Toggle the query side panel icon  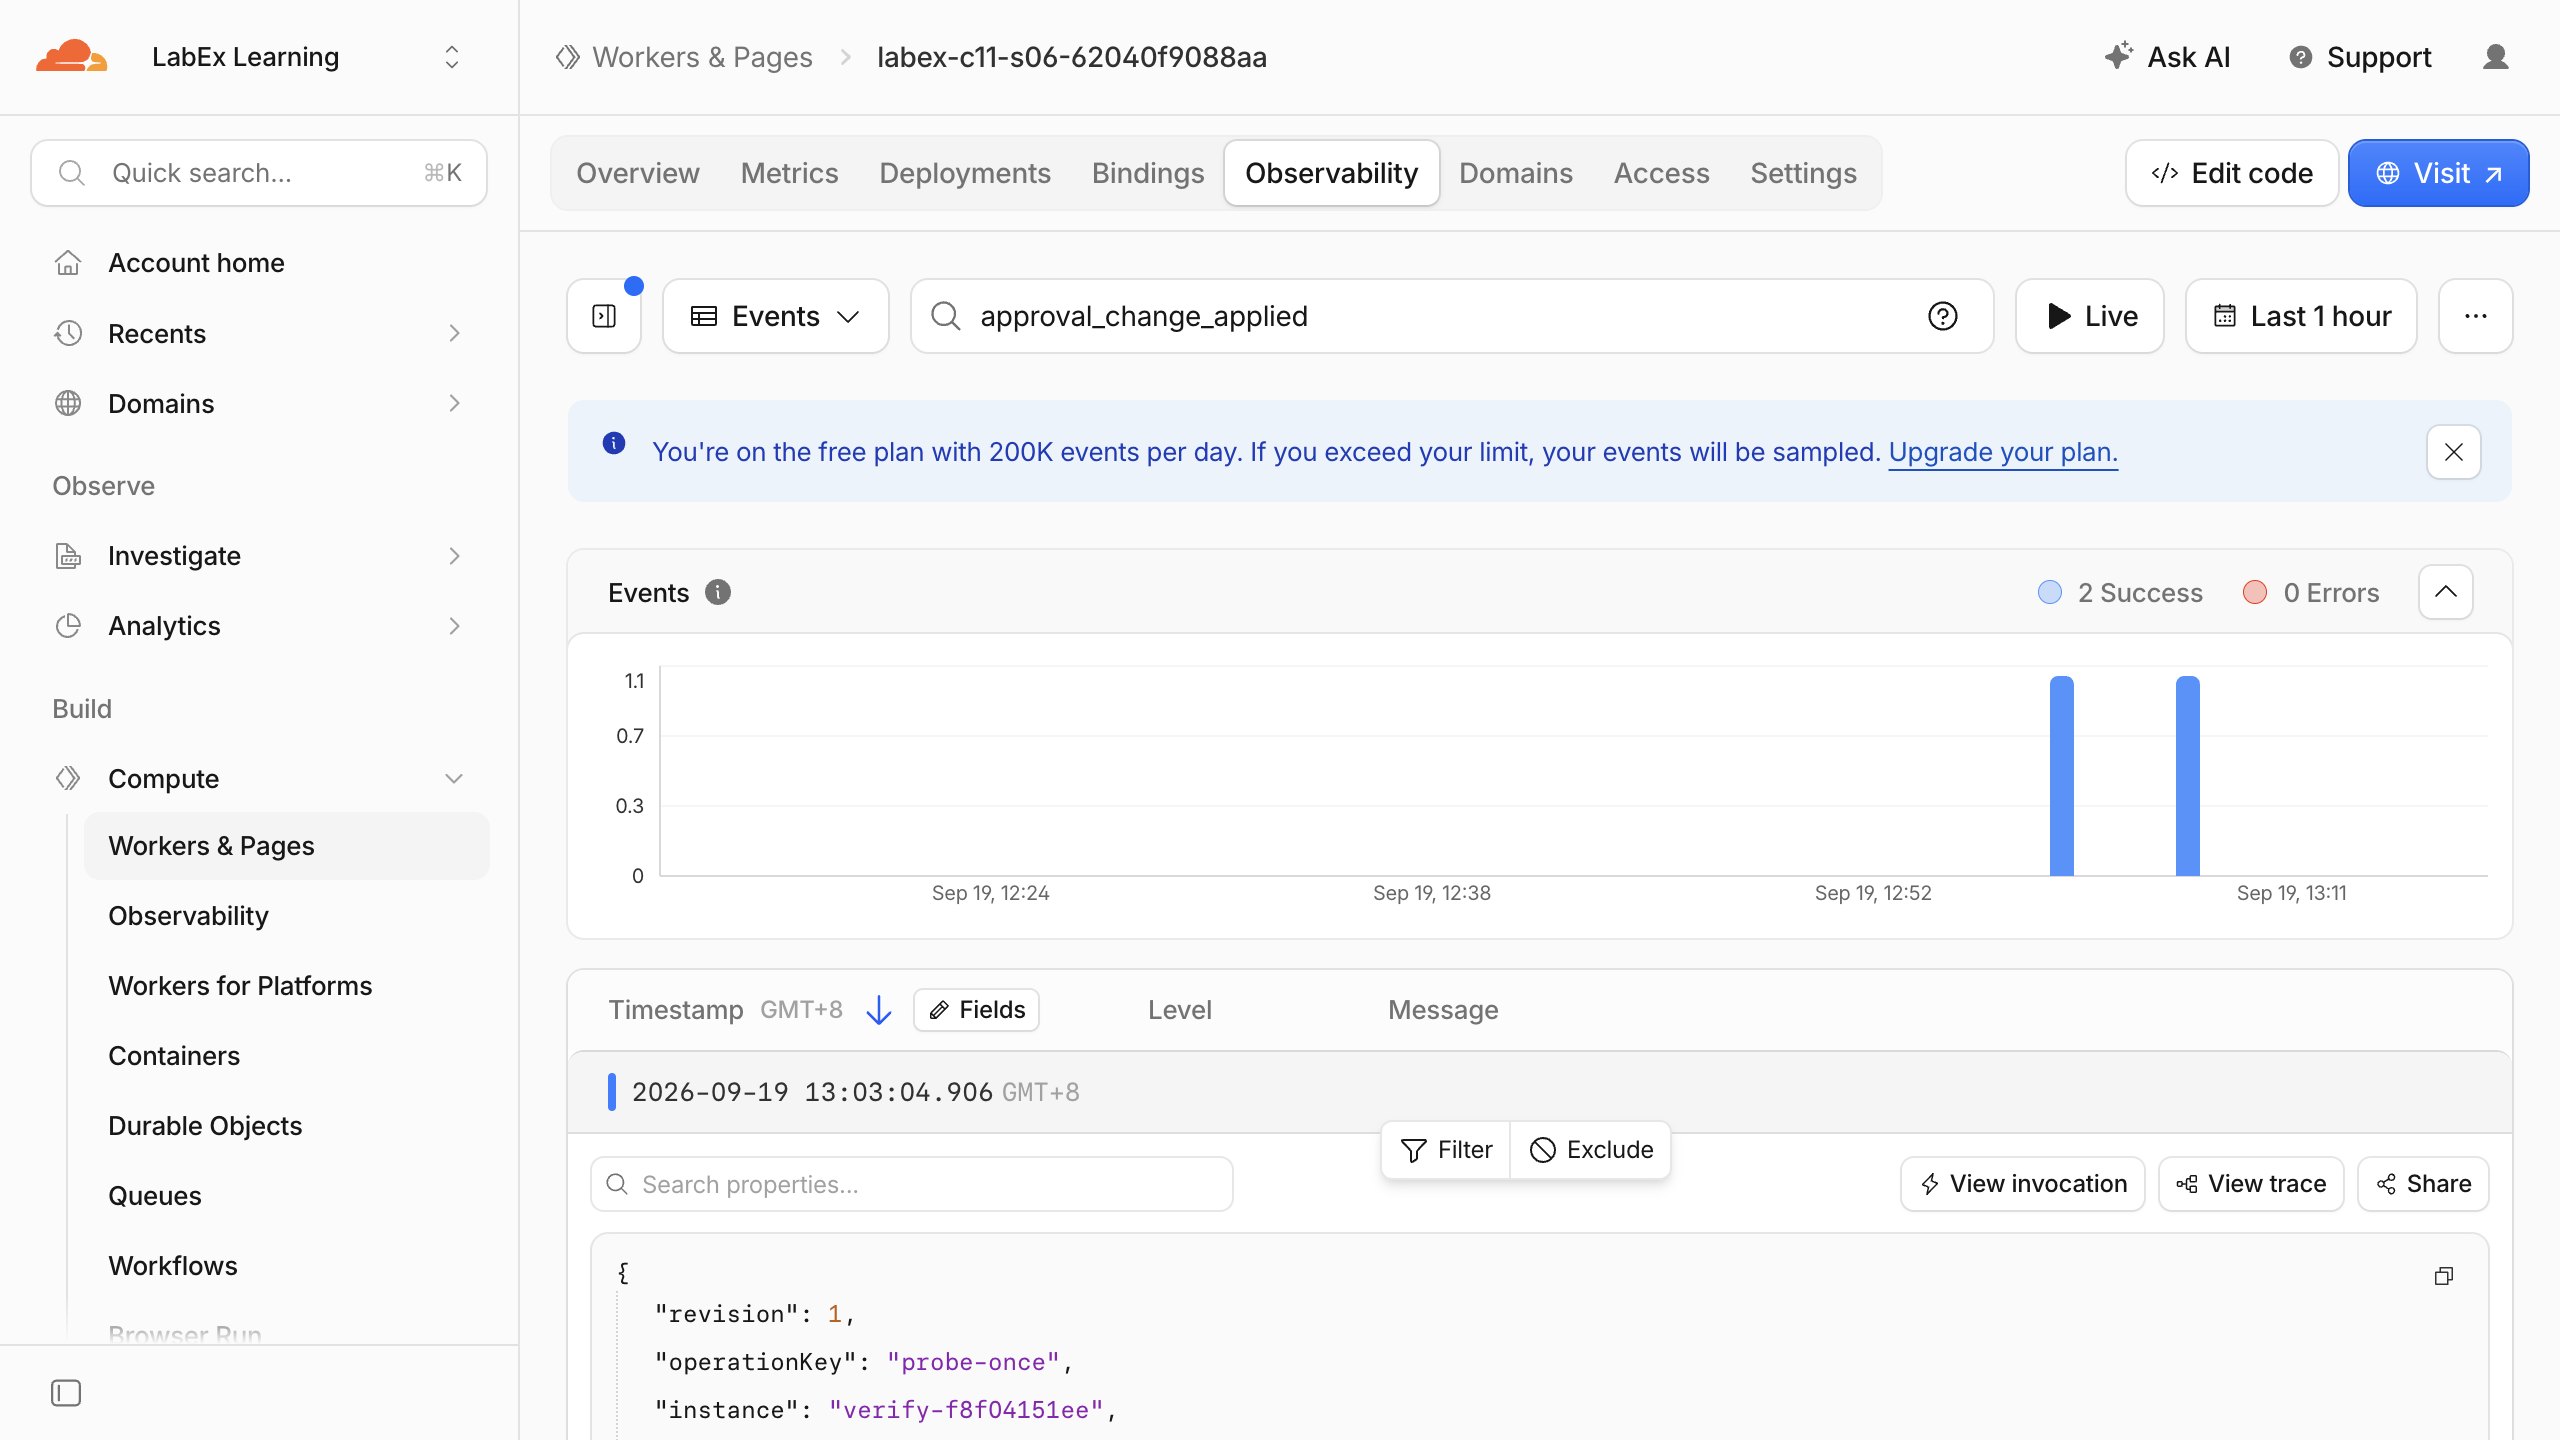pyautogui.click(x=604, y=316)
